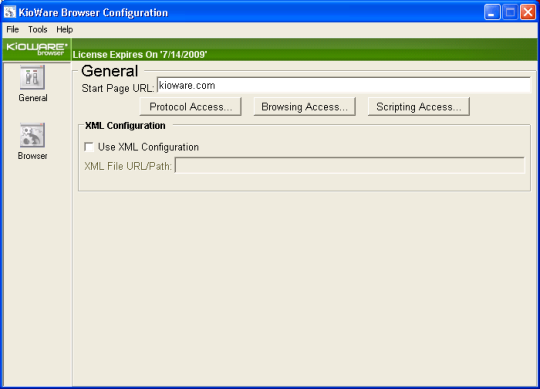
Task: Click the Start Page URL label
Action: pos(117,88)
